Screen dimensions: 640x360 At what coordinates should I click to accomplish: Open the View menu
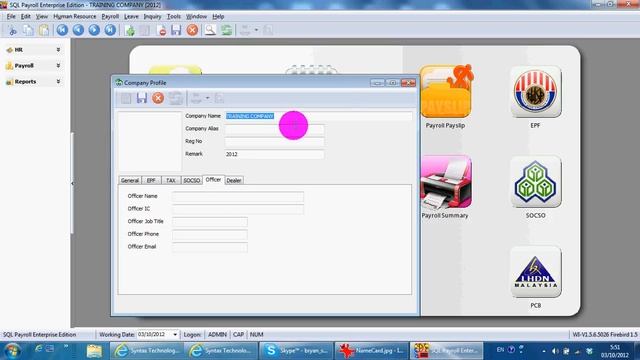42,17
